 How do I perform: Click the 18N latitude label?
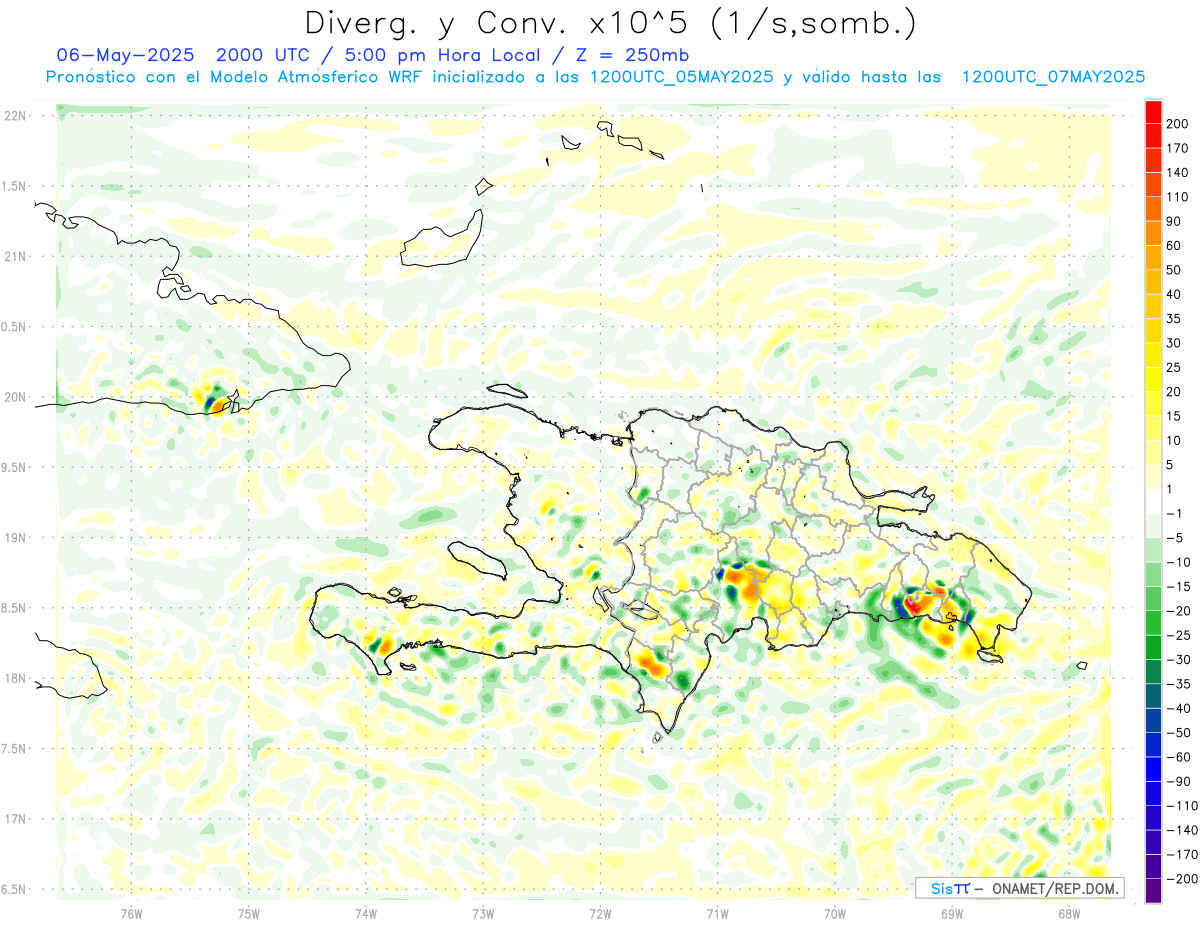[x=15, y=679]
